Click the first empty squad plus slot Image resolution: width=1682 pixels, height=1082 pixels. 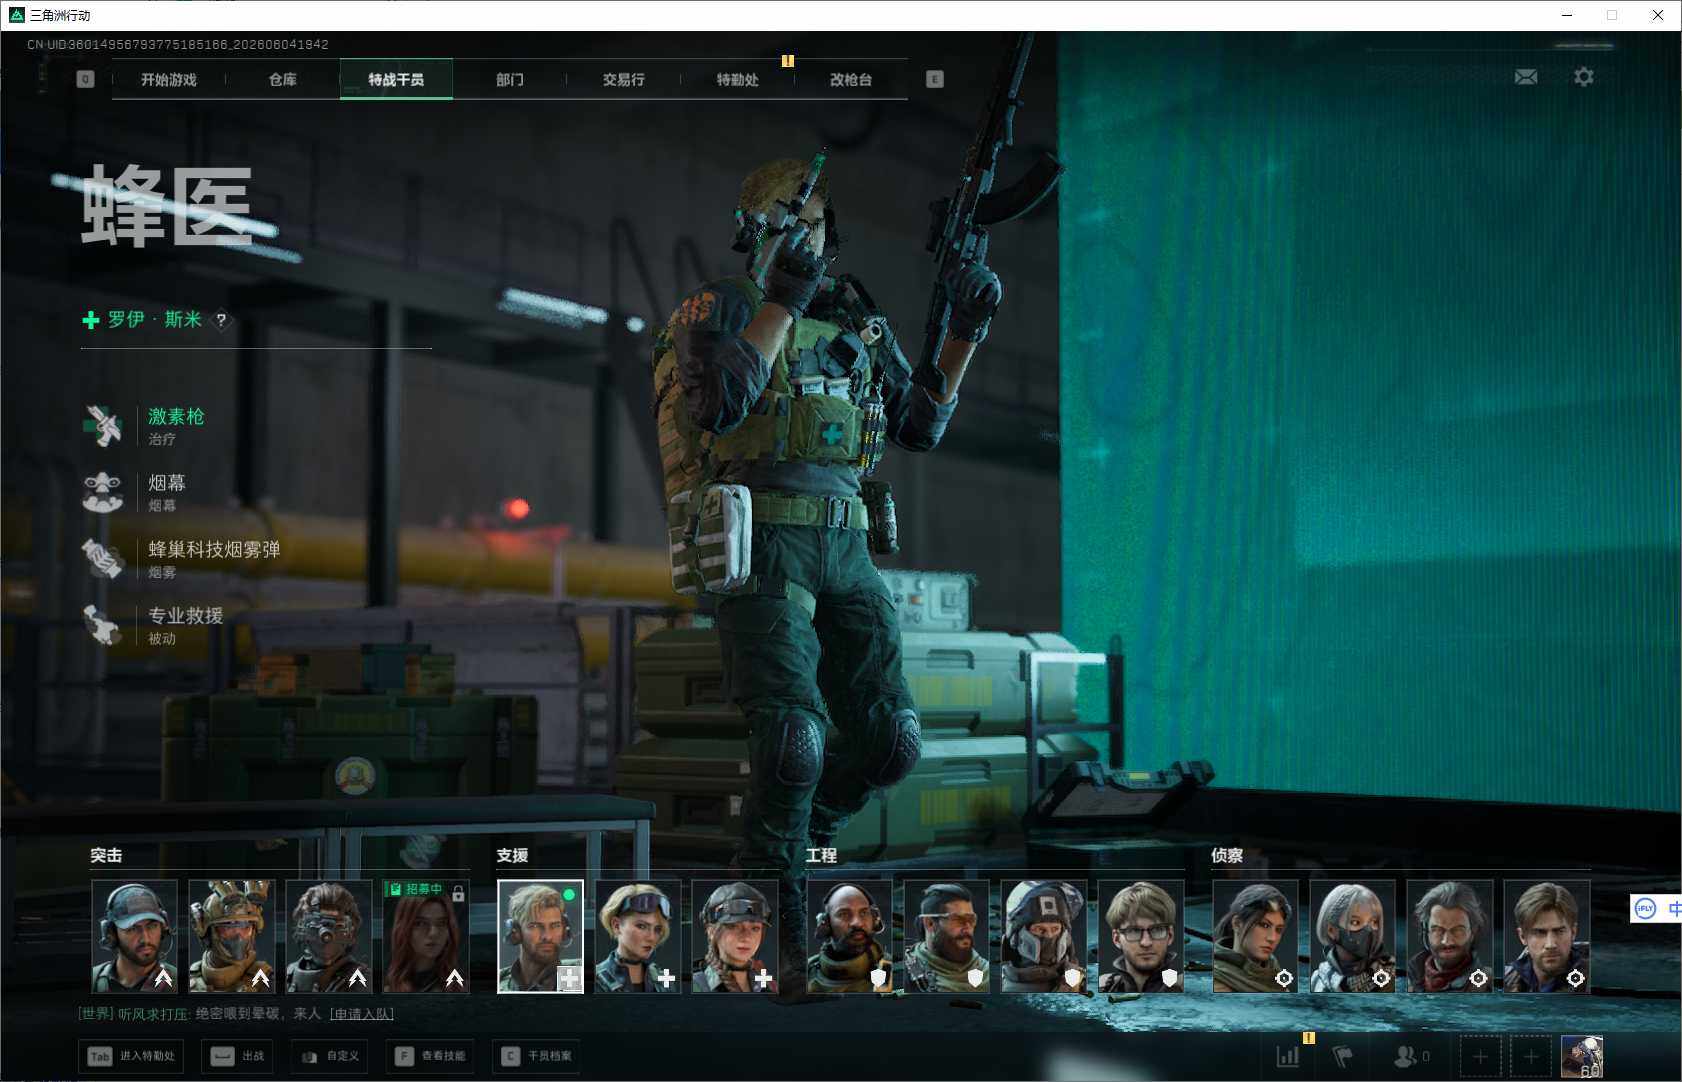coord(1481,1057)
